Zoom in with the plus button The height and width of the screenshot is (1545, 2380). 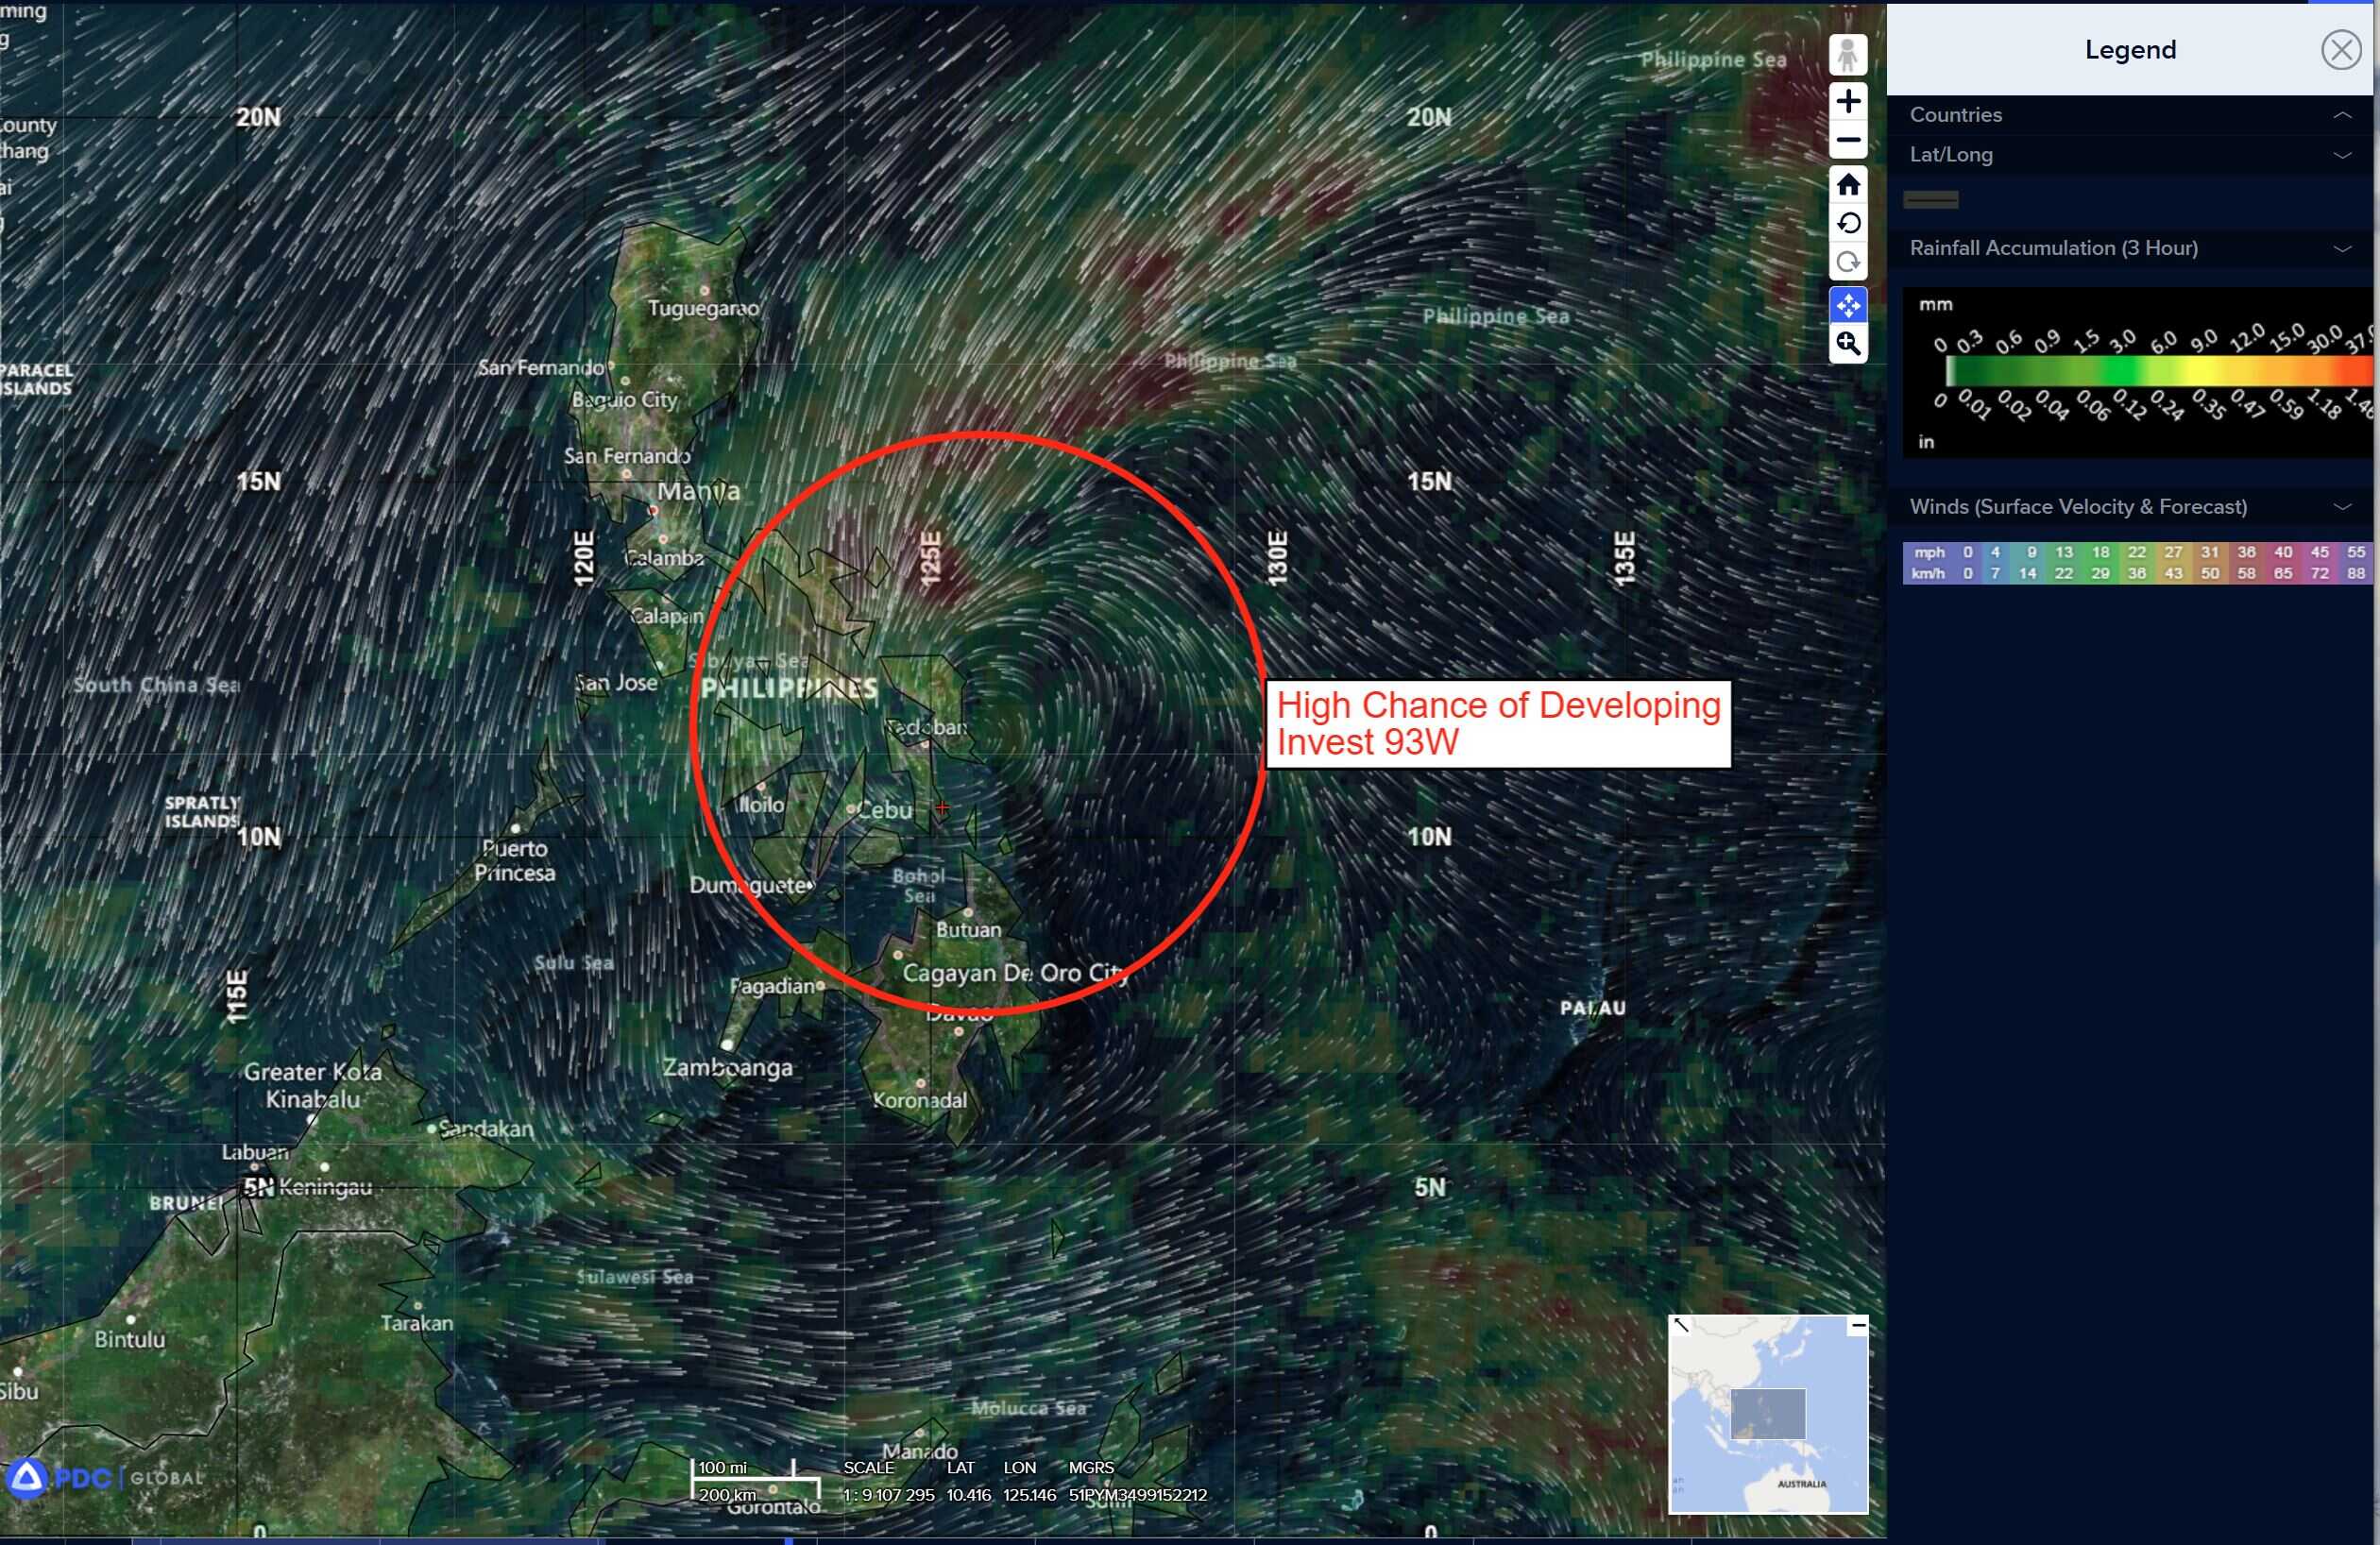coord(1847,101)
